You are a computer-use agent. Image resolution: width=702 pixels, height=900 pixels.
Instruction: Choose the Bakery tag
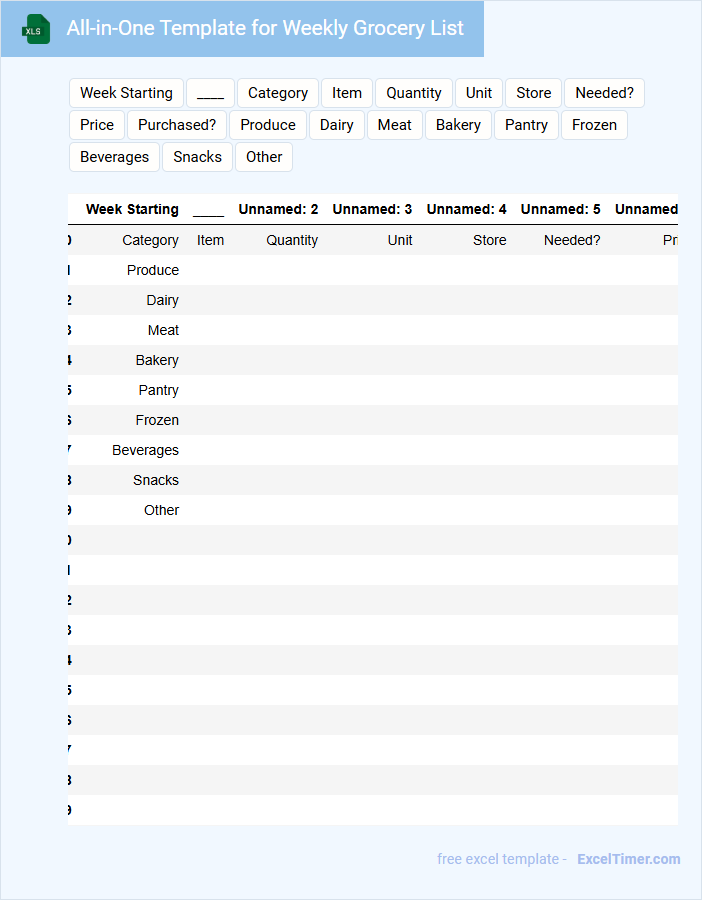point(458,125)
